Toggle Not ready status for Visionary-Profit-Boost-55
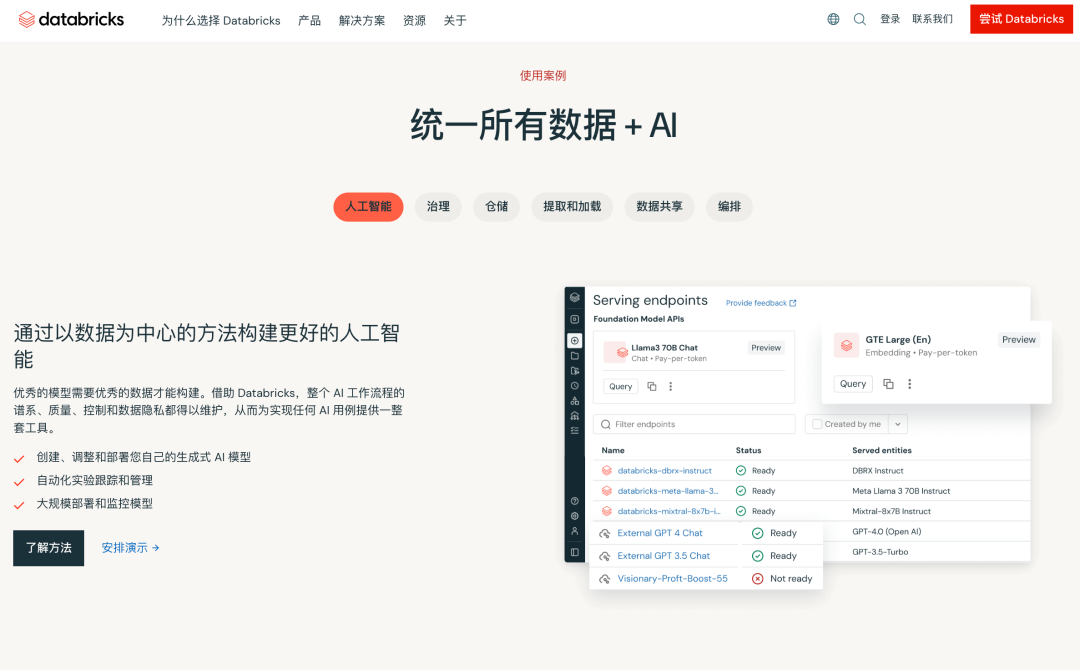1080x670 pixels. 758,578
